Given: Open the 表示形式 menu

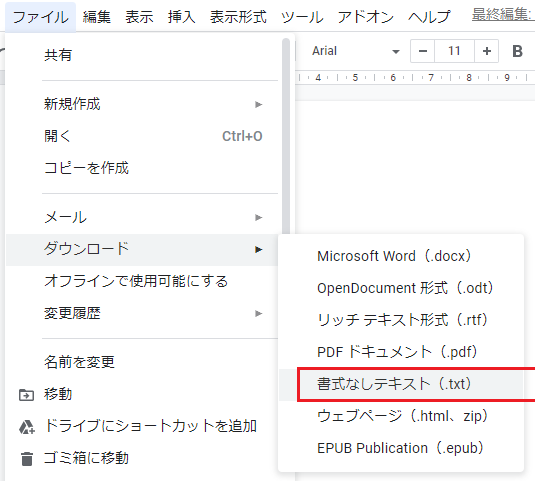Looking at the screenshot, I should [238, 17].
